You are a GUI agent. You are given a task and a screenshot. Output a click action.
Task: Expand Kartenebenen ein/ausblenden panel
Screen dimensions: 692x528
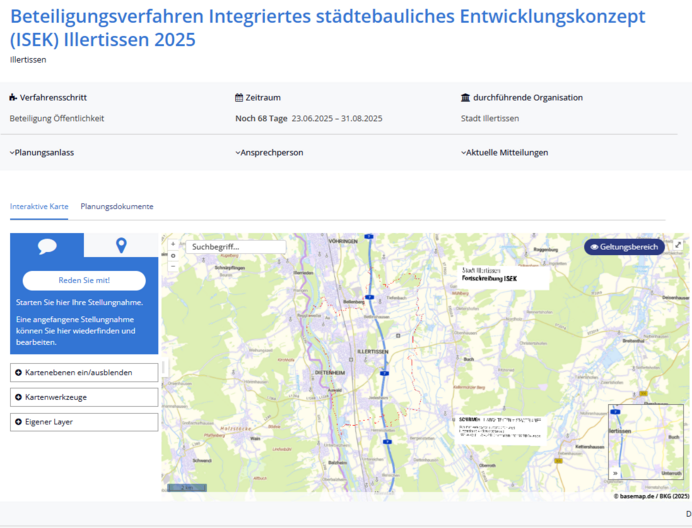click(84, 373)
